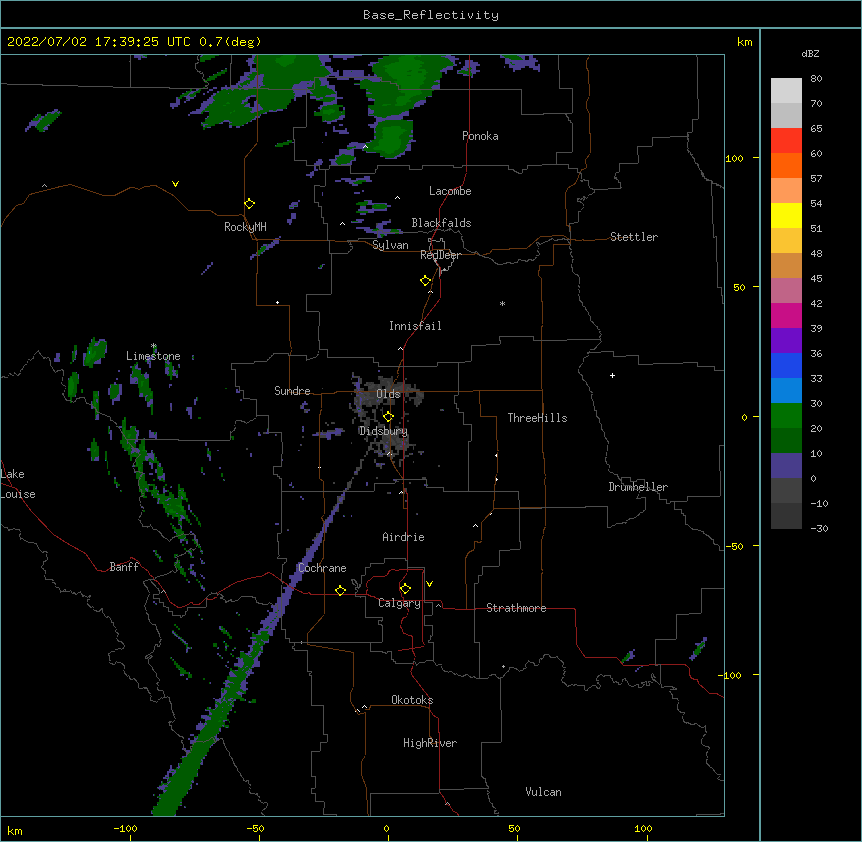Click the 50 tick label on right axis
Screen dimensions: 862x842
coord(739,287)
